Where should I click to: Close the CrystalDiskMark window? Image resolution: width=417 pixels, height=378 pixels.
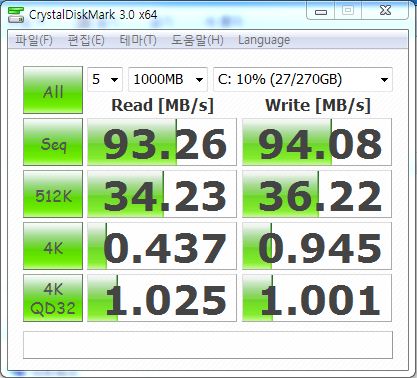coord(385,11)
